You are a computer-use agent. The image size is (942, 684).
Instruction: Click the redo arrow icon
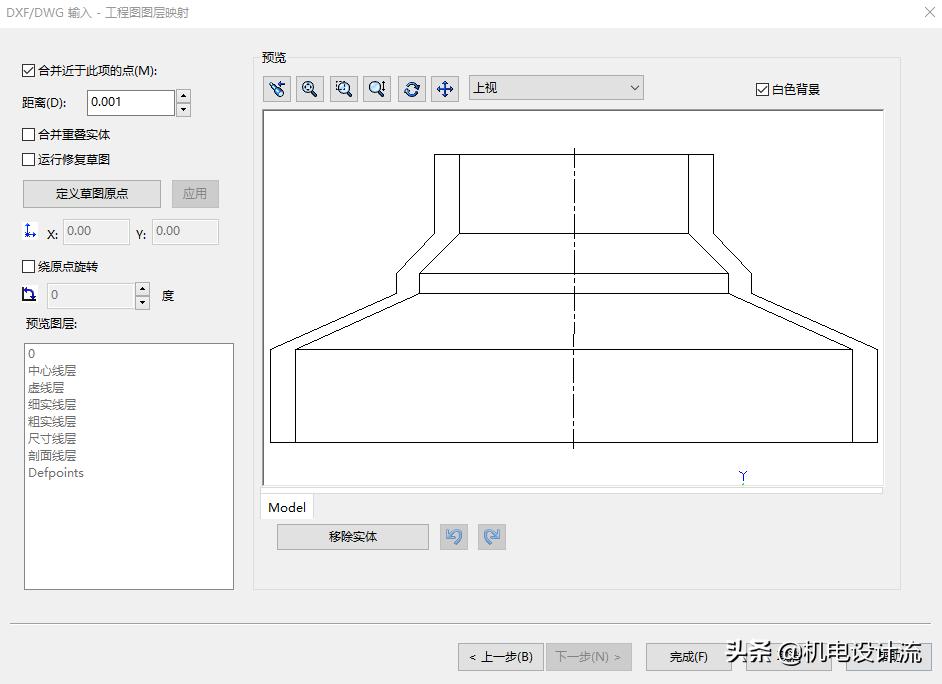[491, 537]
